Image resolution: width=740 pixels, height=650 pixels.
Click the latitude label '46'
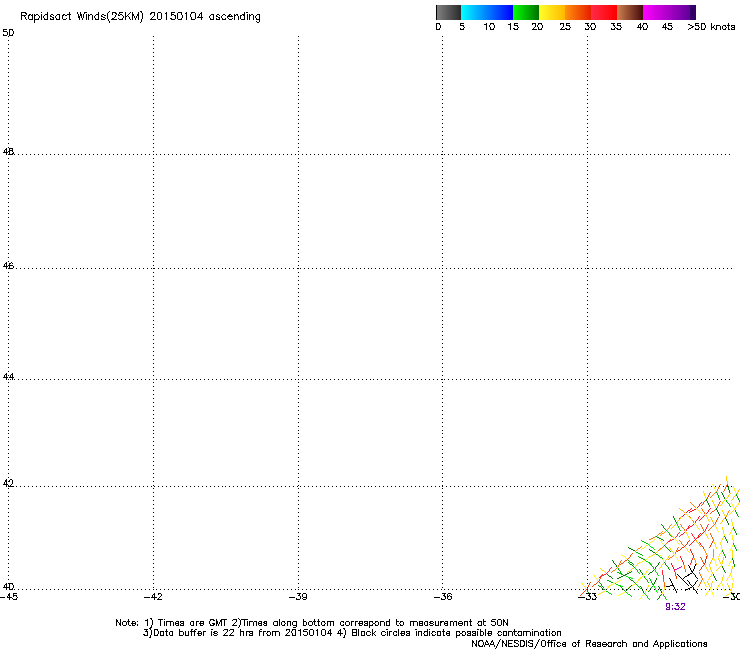(x=8, y=266)
